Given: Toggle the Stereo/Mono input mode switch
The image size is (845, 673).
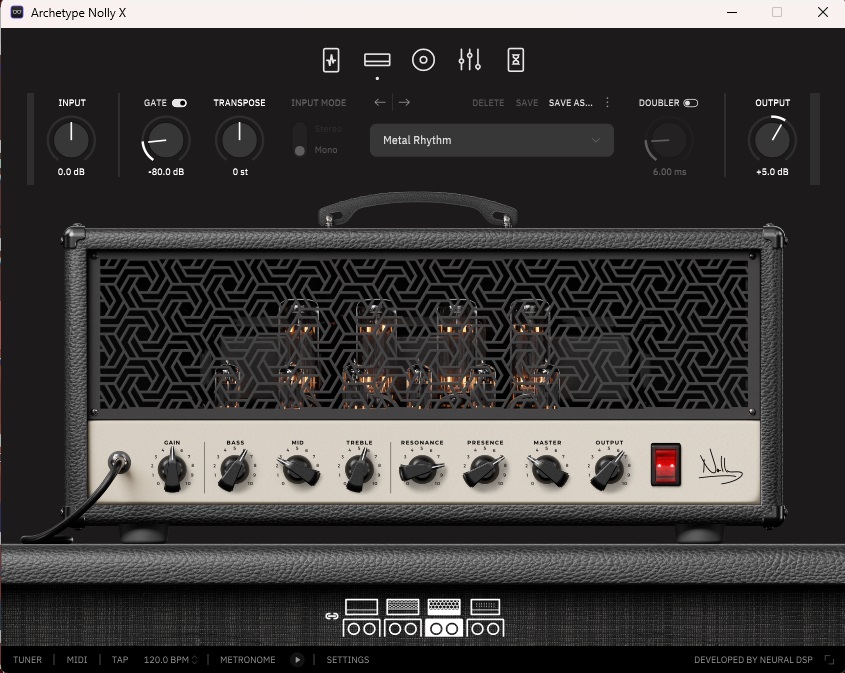Looking at the screenshot, I should click(x=300, y=140).
